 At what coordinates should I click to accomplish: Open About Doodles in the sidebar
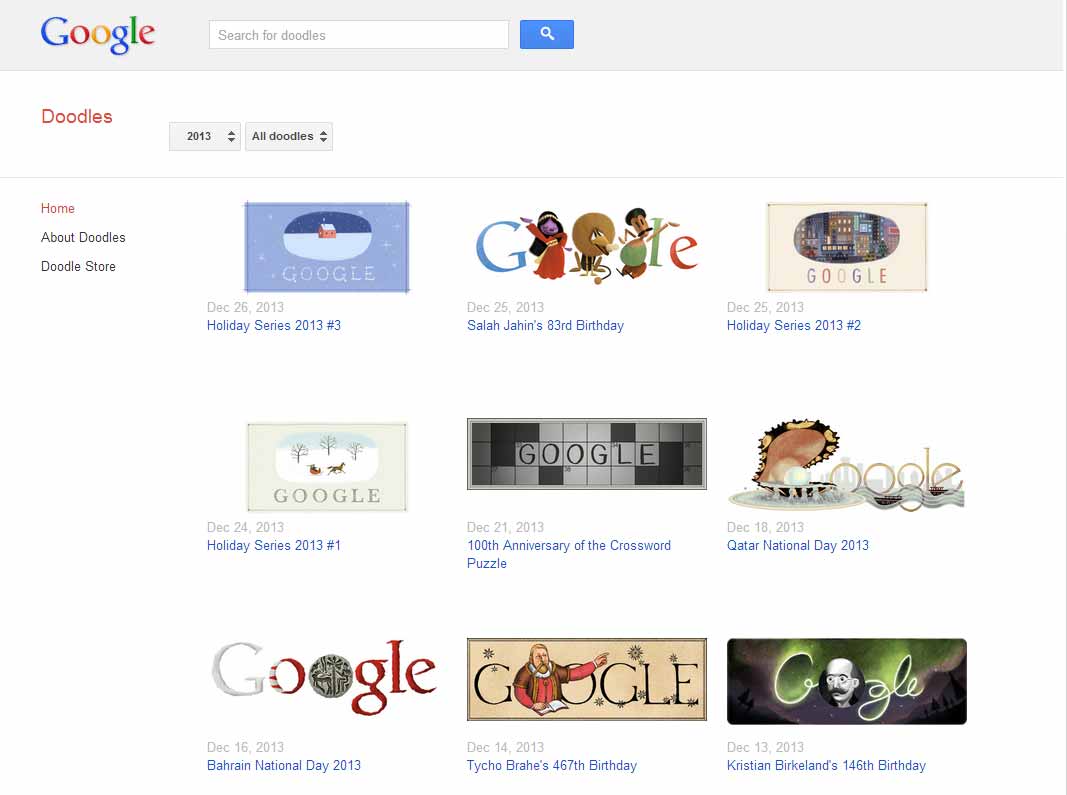(x=83, y=238)
